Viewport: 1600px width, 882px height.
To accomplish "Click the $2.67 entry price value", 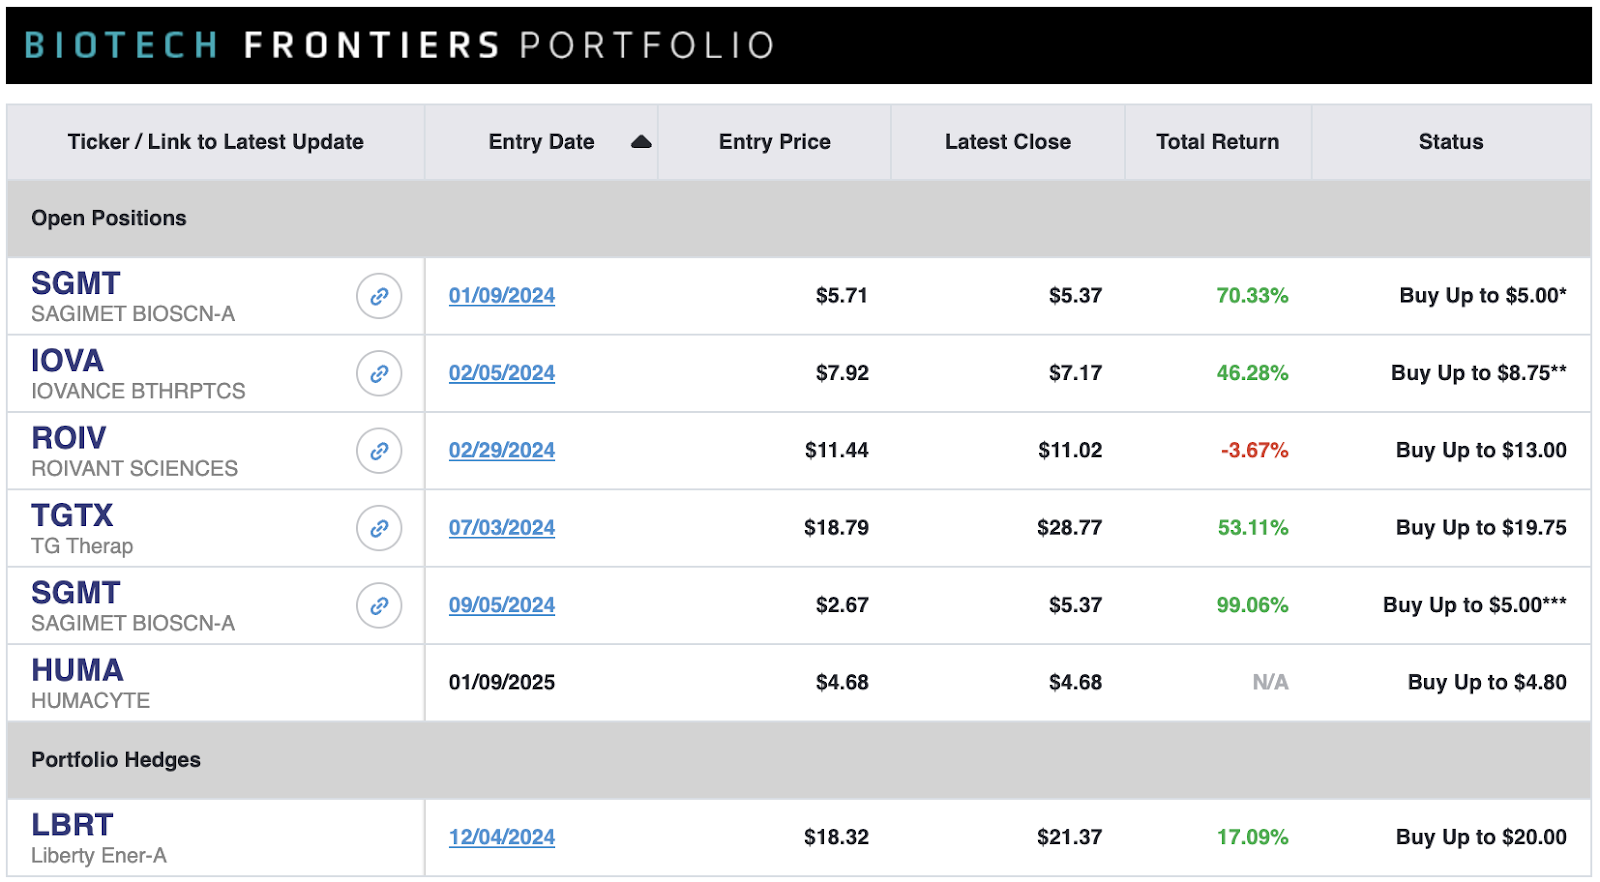I will (x=842, y=605).
